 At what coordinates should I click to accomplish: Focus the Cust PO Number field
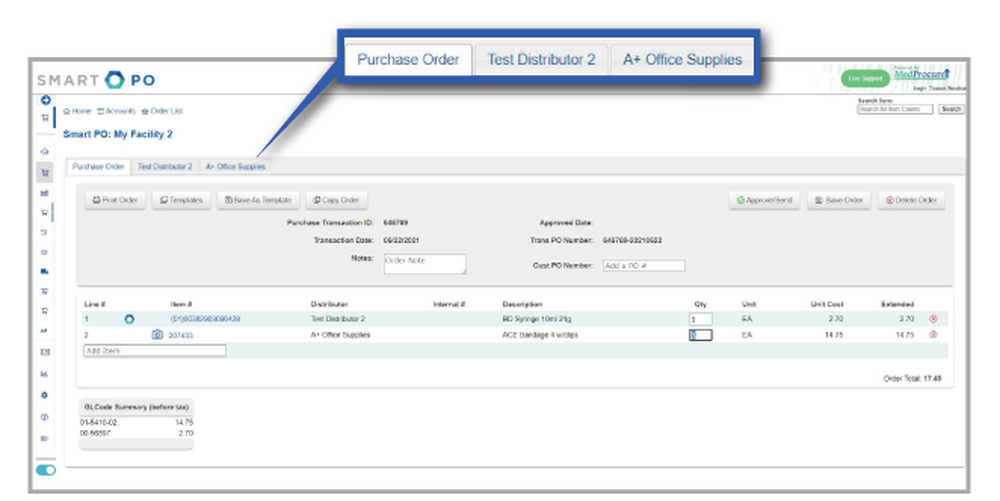[644, 266]
